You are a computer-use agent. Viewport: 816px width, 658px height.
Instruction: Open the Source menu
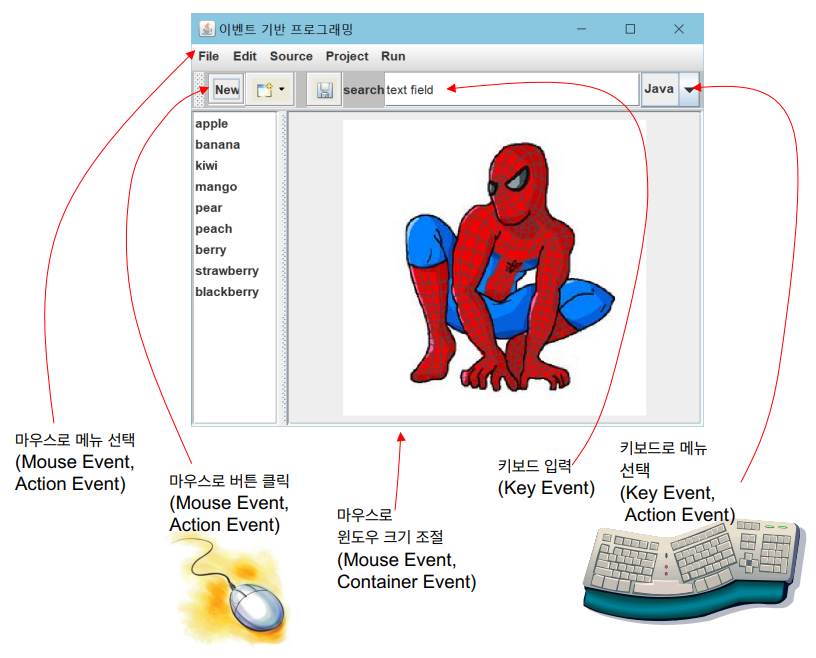(x=291, y=56)
